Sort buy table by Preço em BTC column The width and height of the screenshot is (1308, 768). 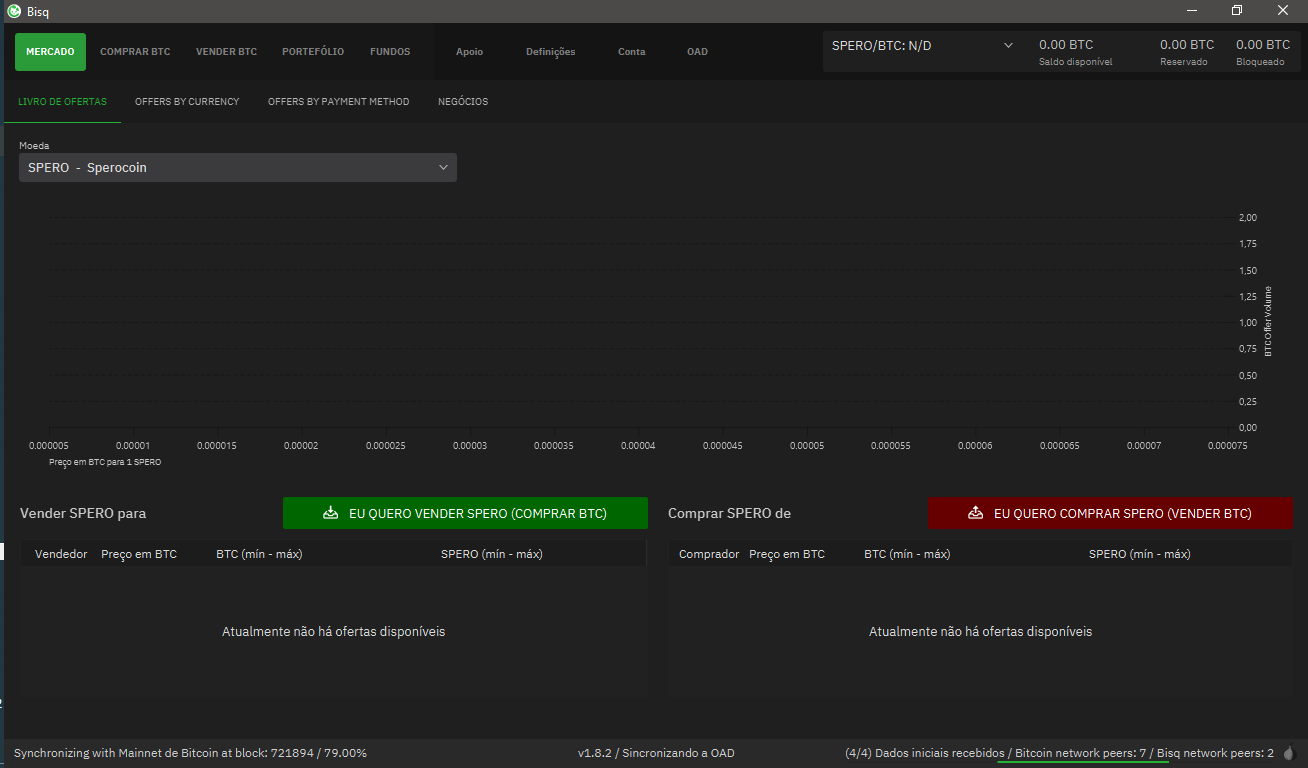(x=787, y=554)
